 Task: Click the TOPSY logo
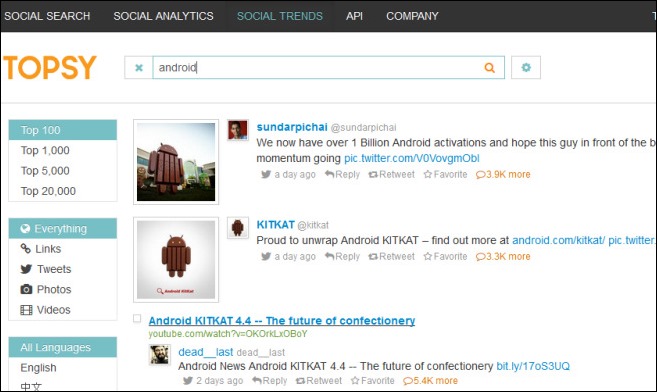tap(50, 67)
